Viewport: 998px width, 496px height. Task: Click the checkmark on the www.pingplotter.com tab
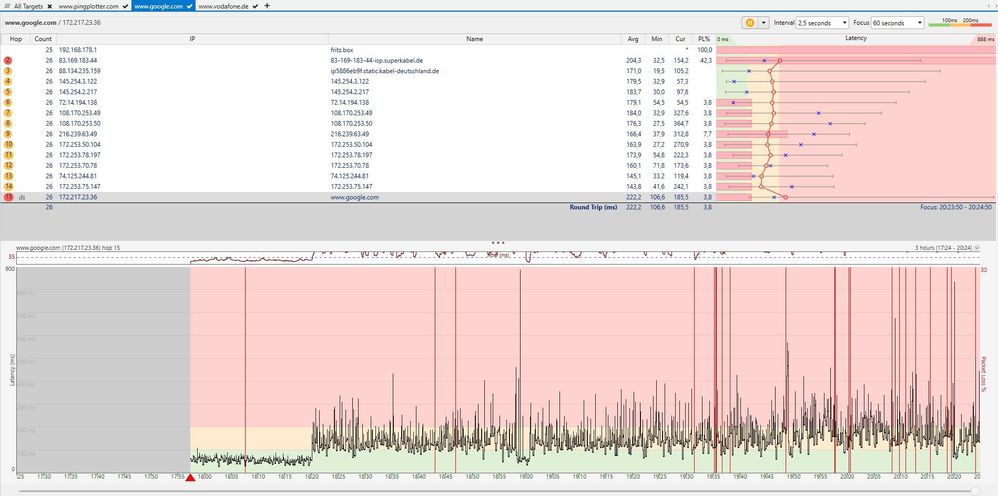click(x=125, y=6)
